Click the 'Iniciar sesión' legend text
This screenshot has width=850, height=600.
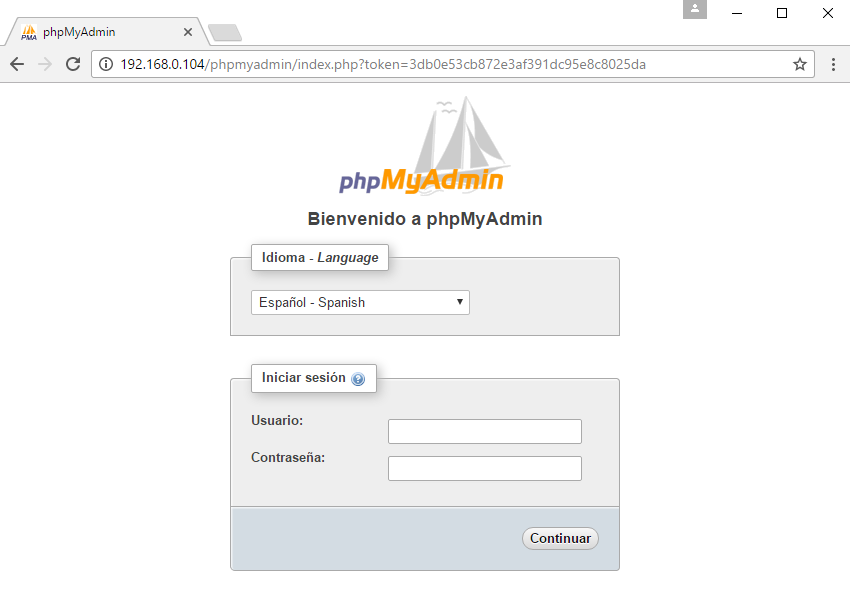(304, 378)
